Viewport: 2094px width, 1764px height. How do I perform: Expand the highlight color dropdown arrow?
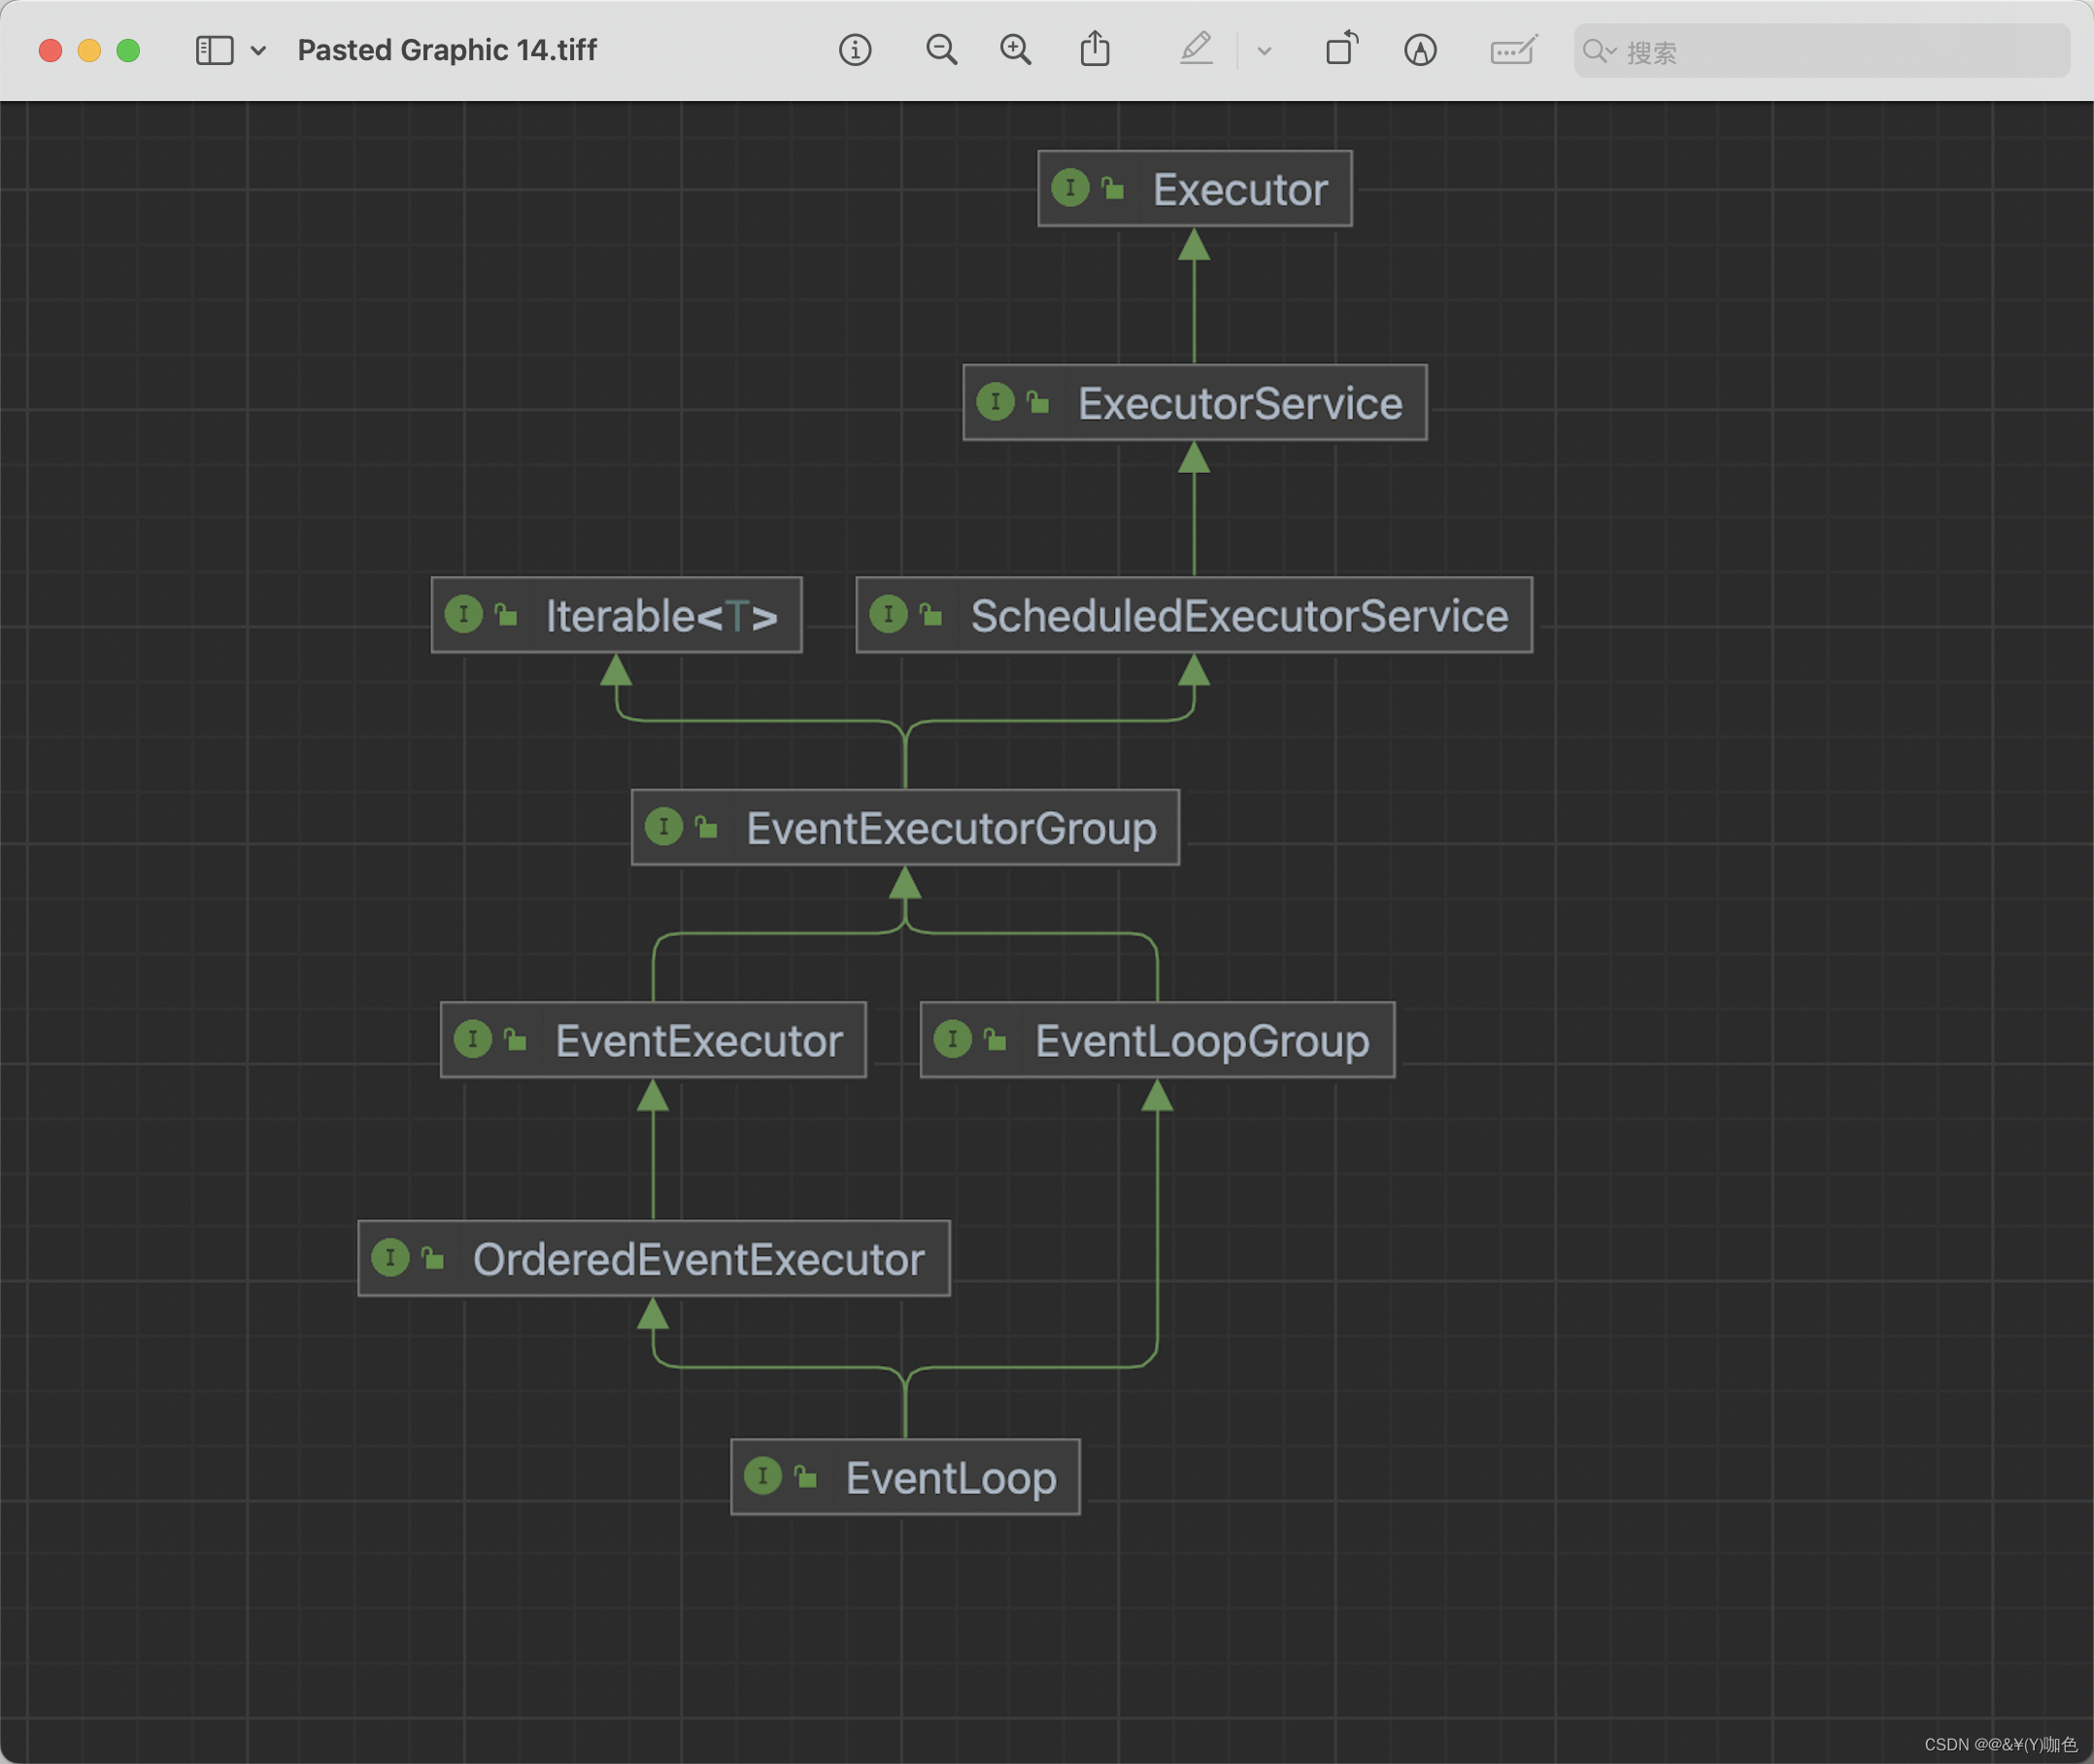point(1264,50)
